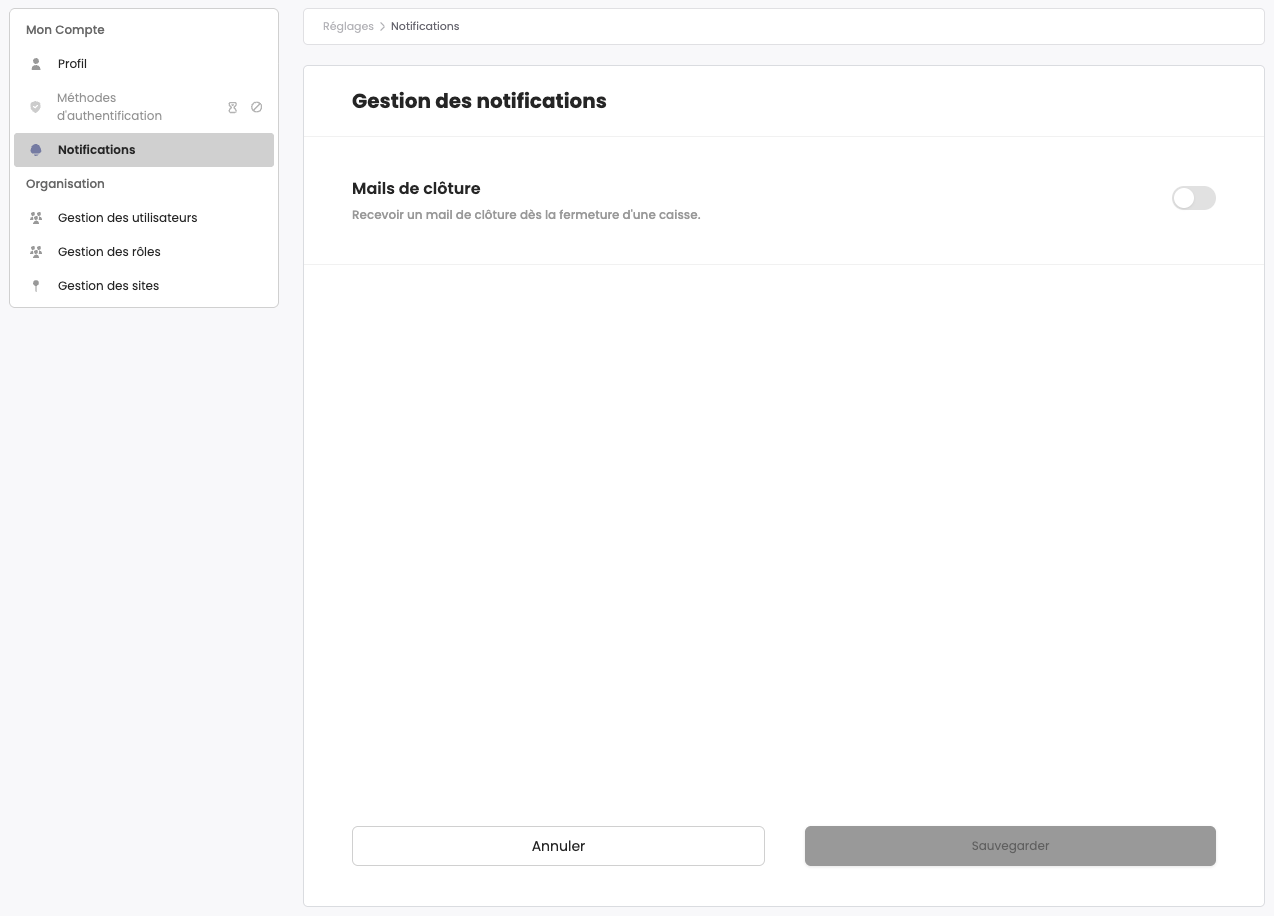
Task: Go to Gestion des utilisateurs
Action: (127, 218)
